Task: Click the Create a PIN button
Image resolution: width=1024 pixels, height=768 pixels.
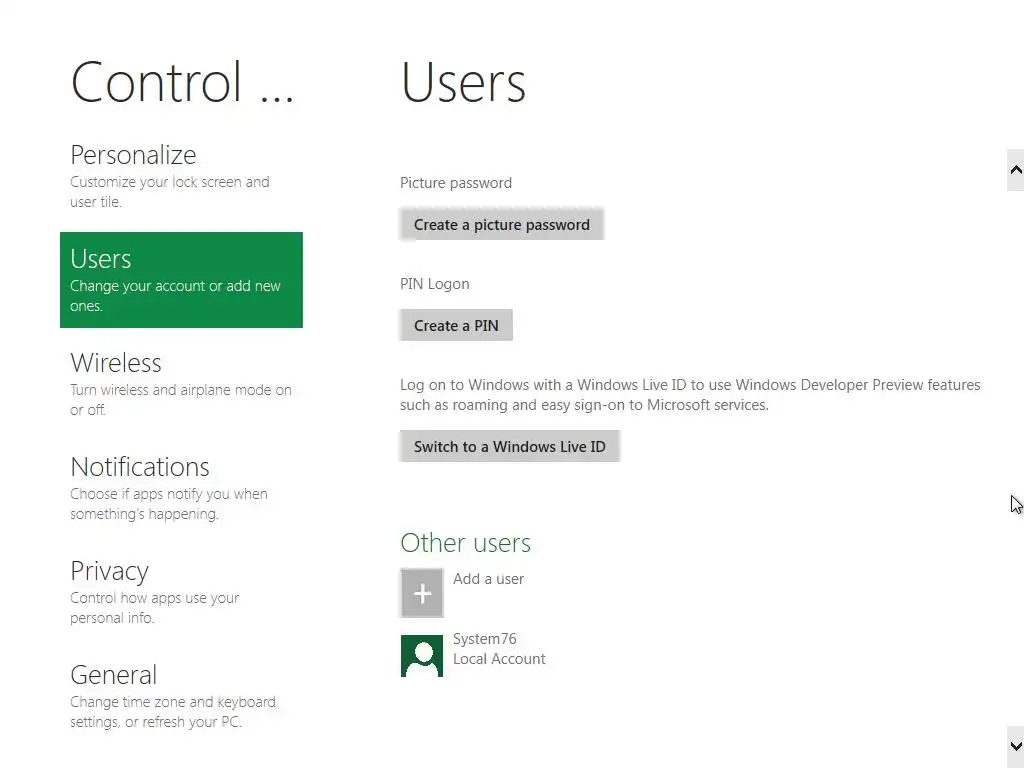Action: point(456,325)
